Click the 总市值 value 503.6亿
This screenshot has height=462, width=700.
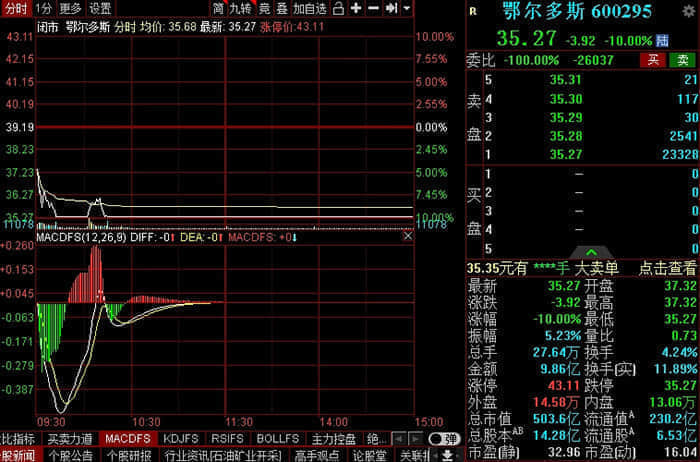(x=556, y=419)
